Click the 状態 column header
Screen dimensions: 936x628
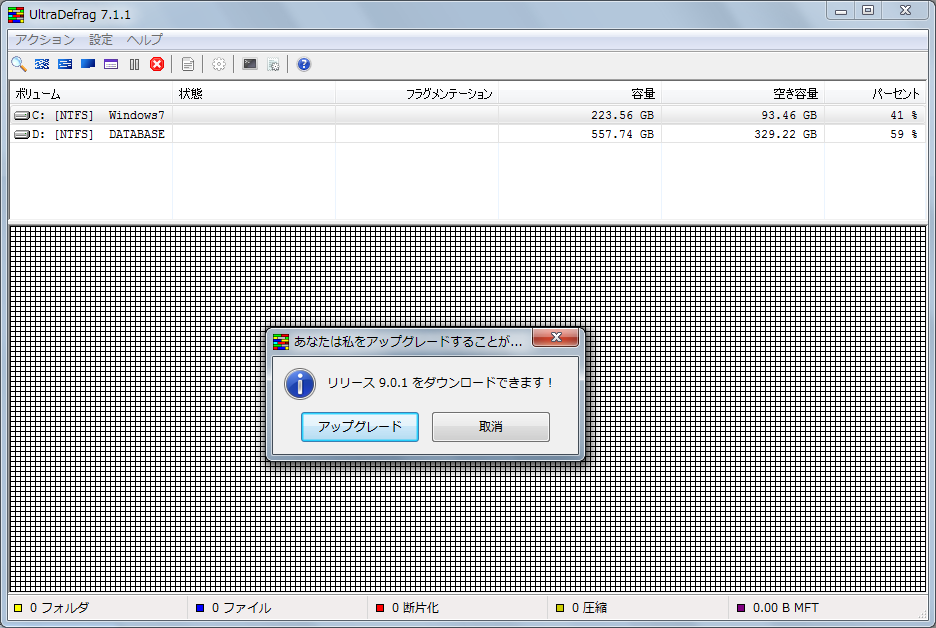click(254, 94)
